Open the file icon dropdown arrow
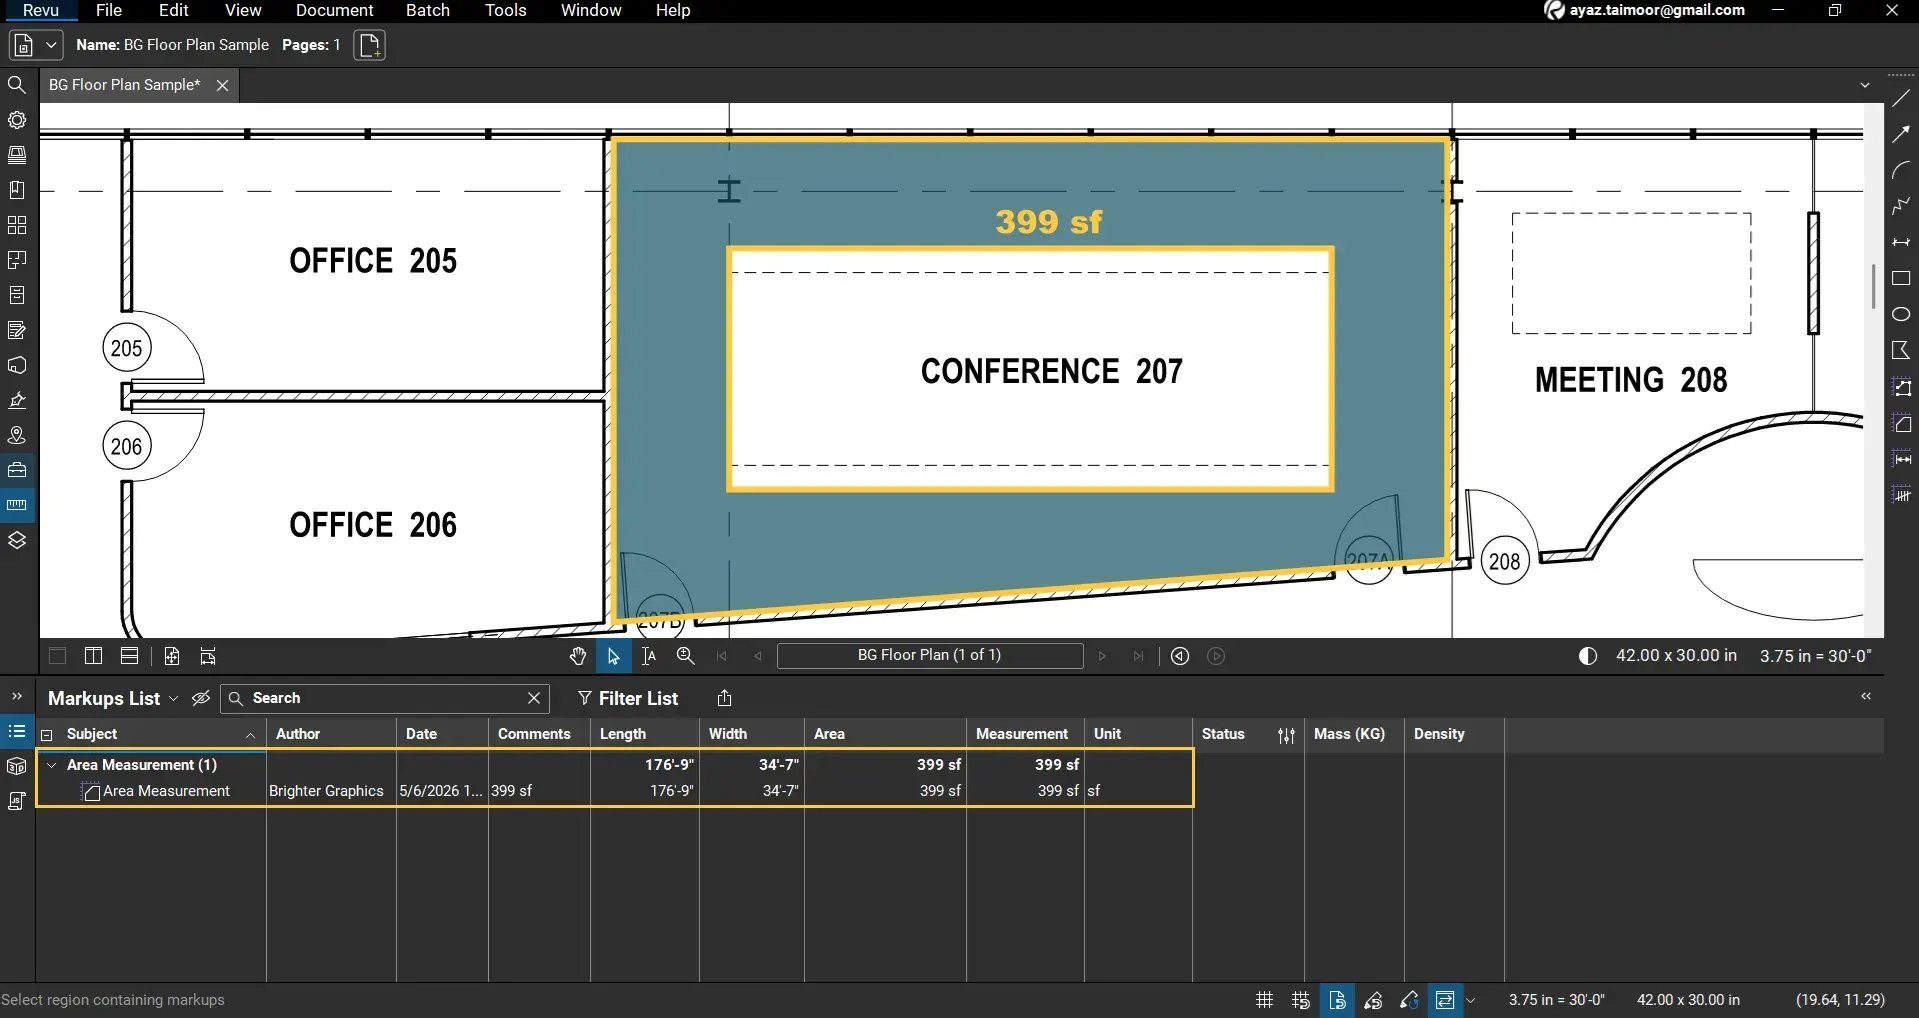 click(x=51, y=45)
